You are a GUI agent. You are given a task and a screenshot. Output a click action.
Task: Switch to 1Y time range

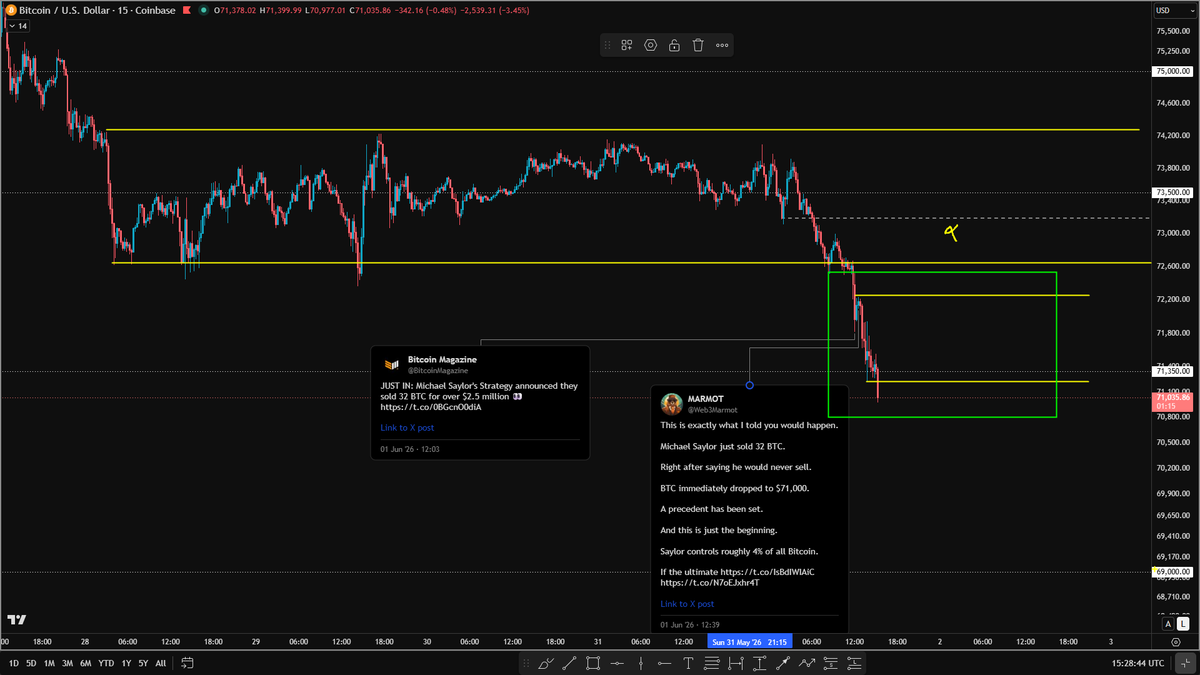126,663
